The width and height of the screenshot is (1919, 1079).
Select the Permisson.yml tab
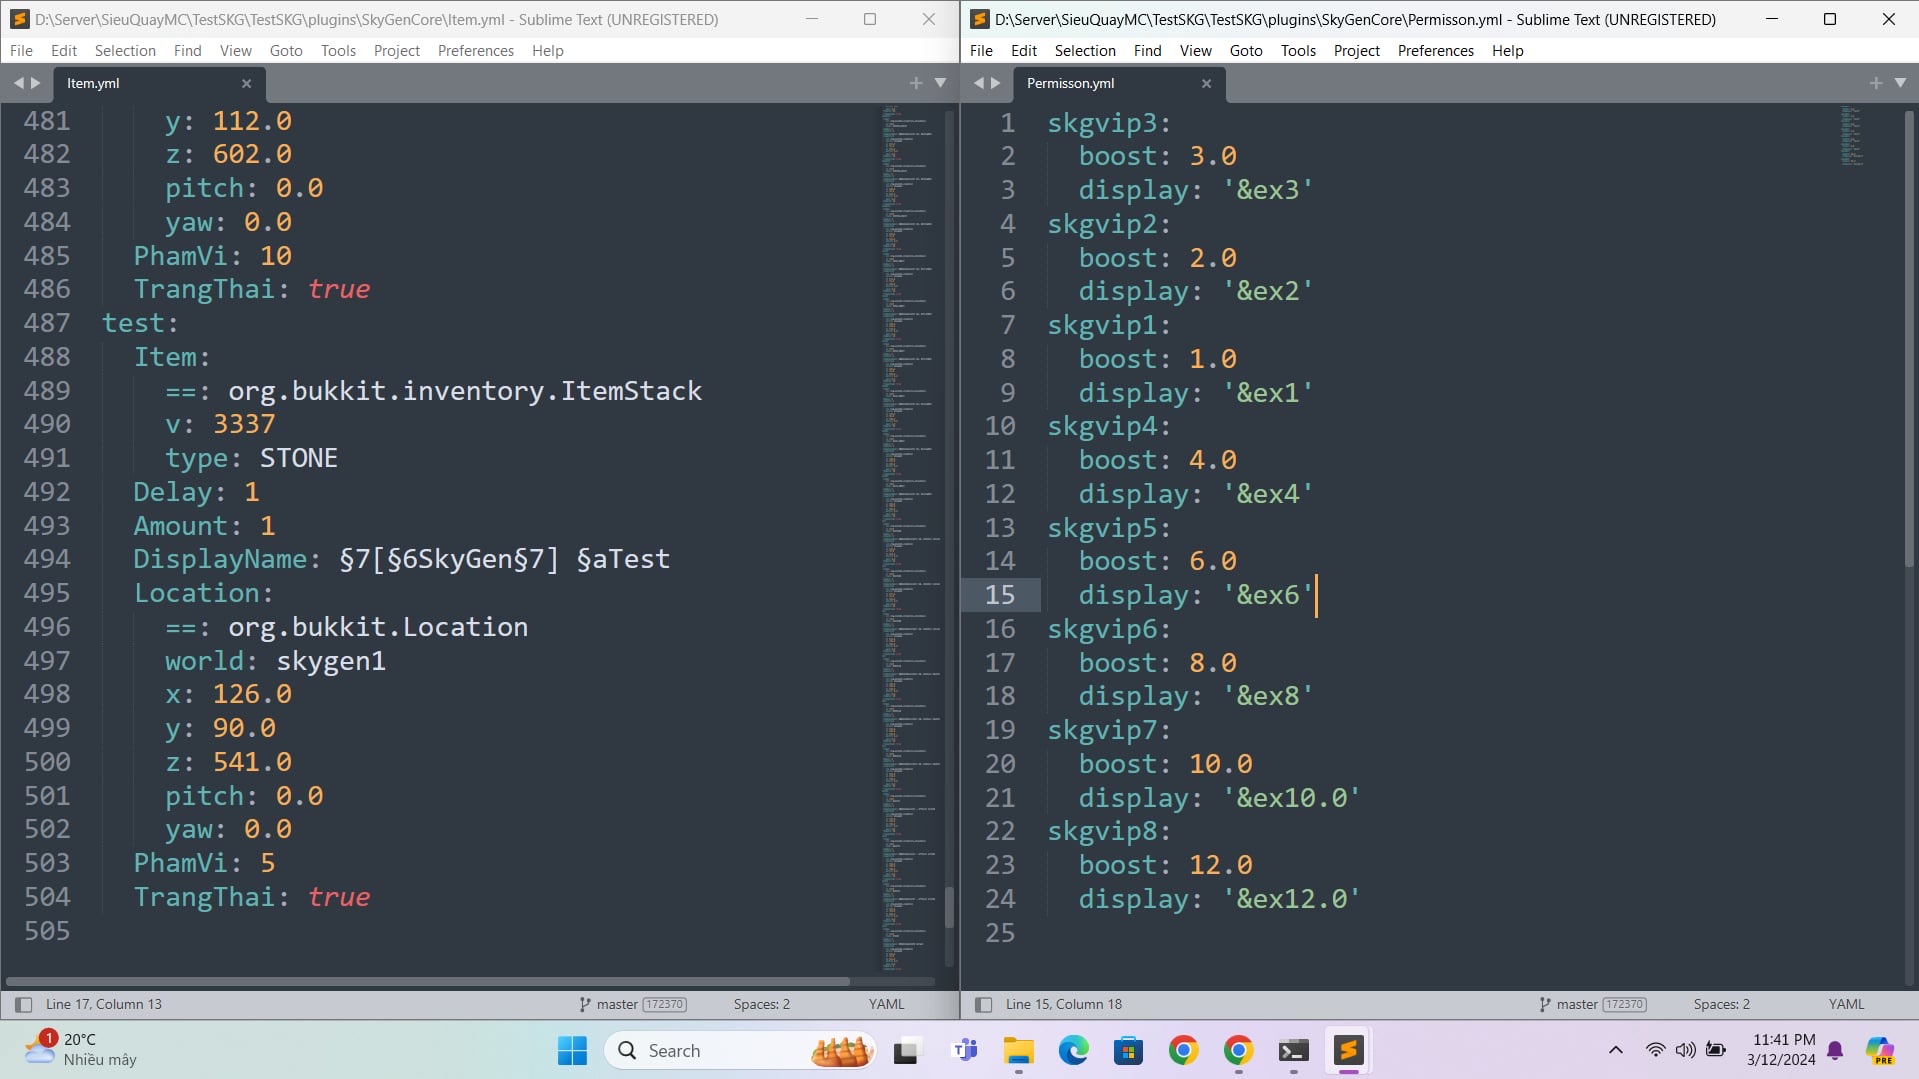tap(1118, 83)
